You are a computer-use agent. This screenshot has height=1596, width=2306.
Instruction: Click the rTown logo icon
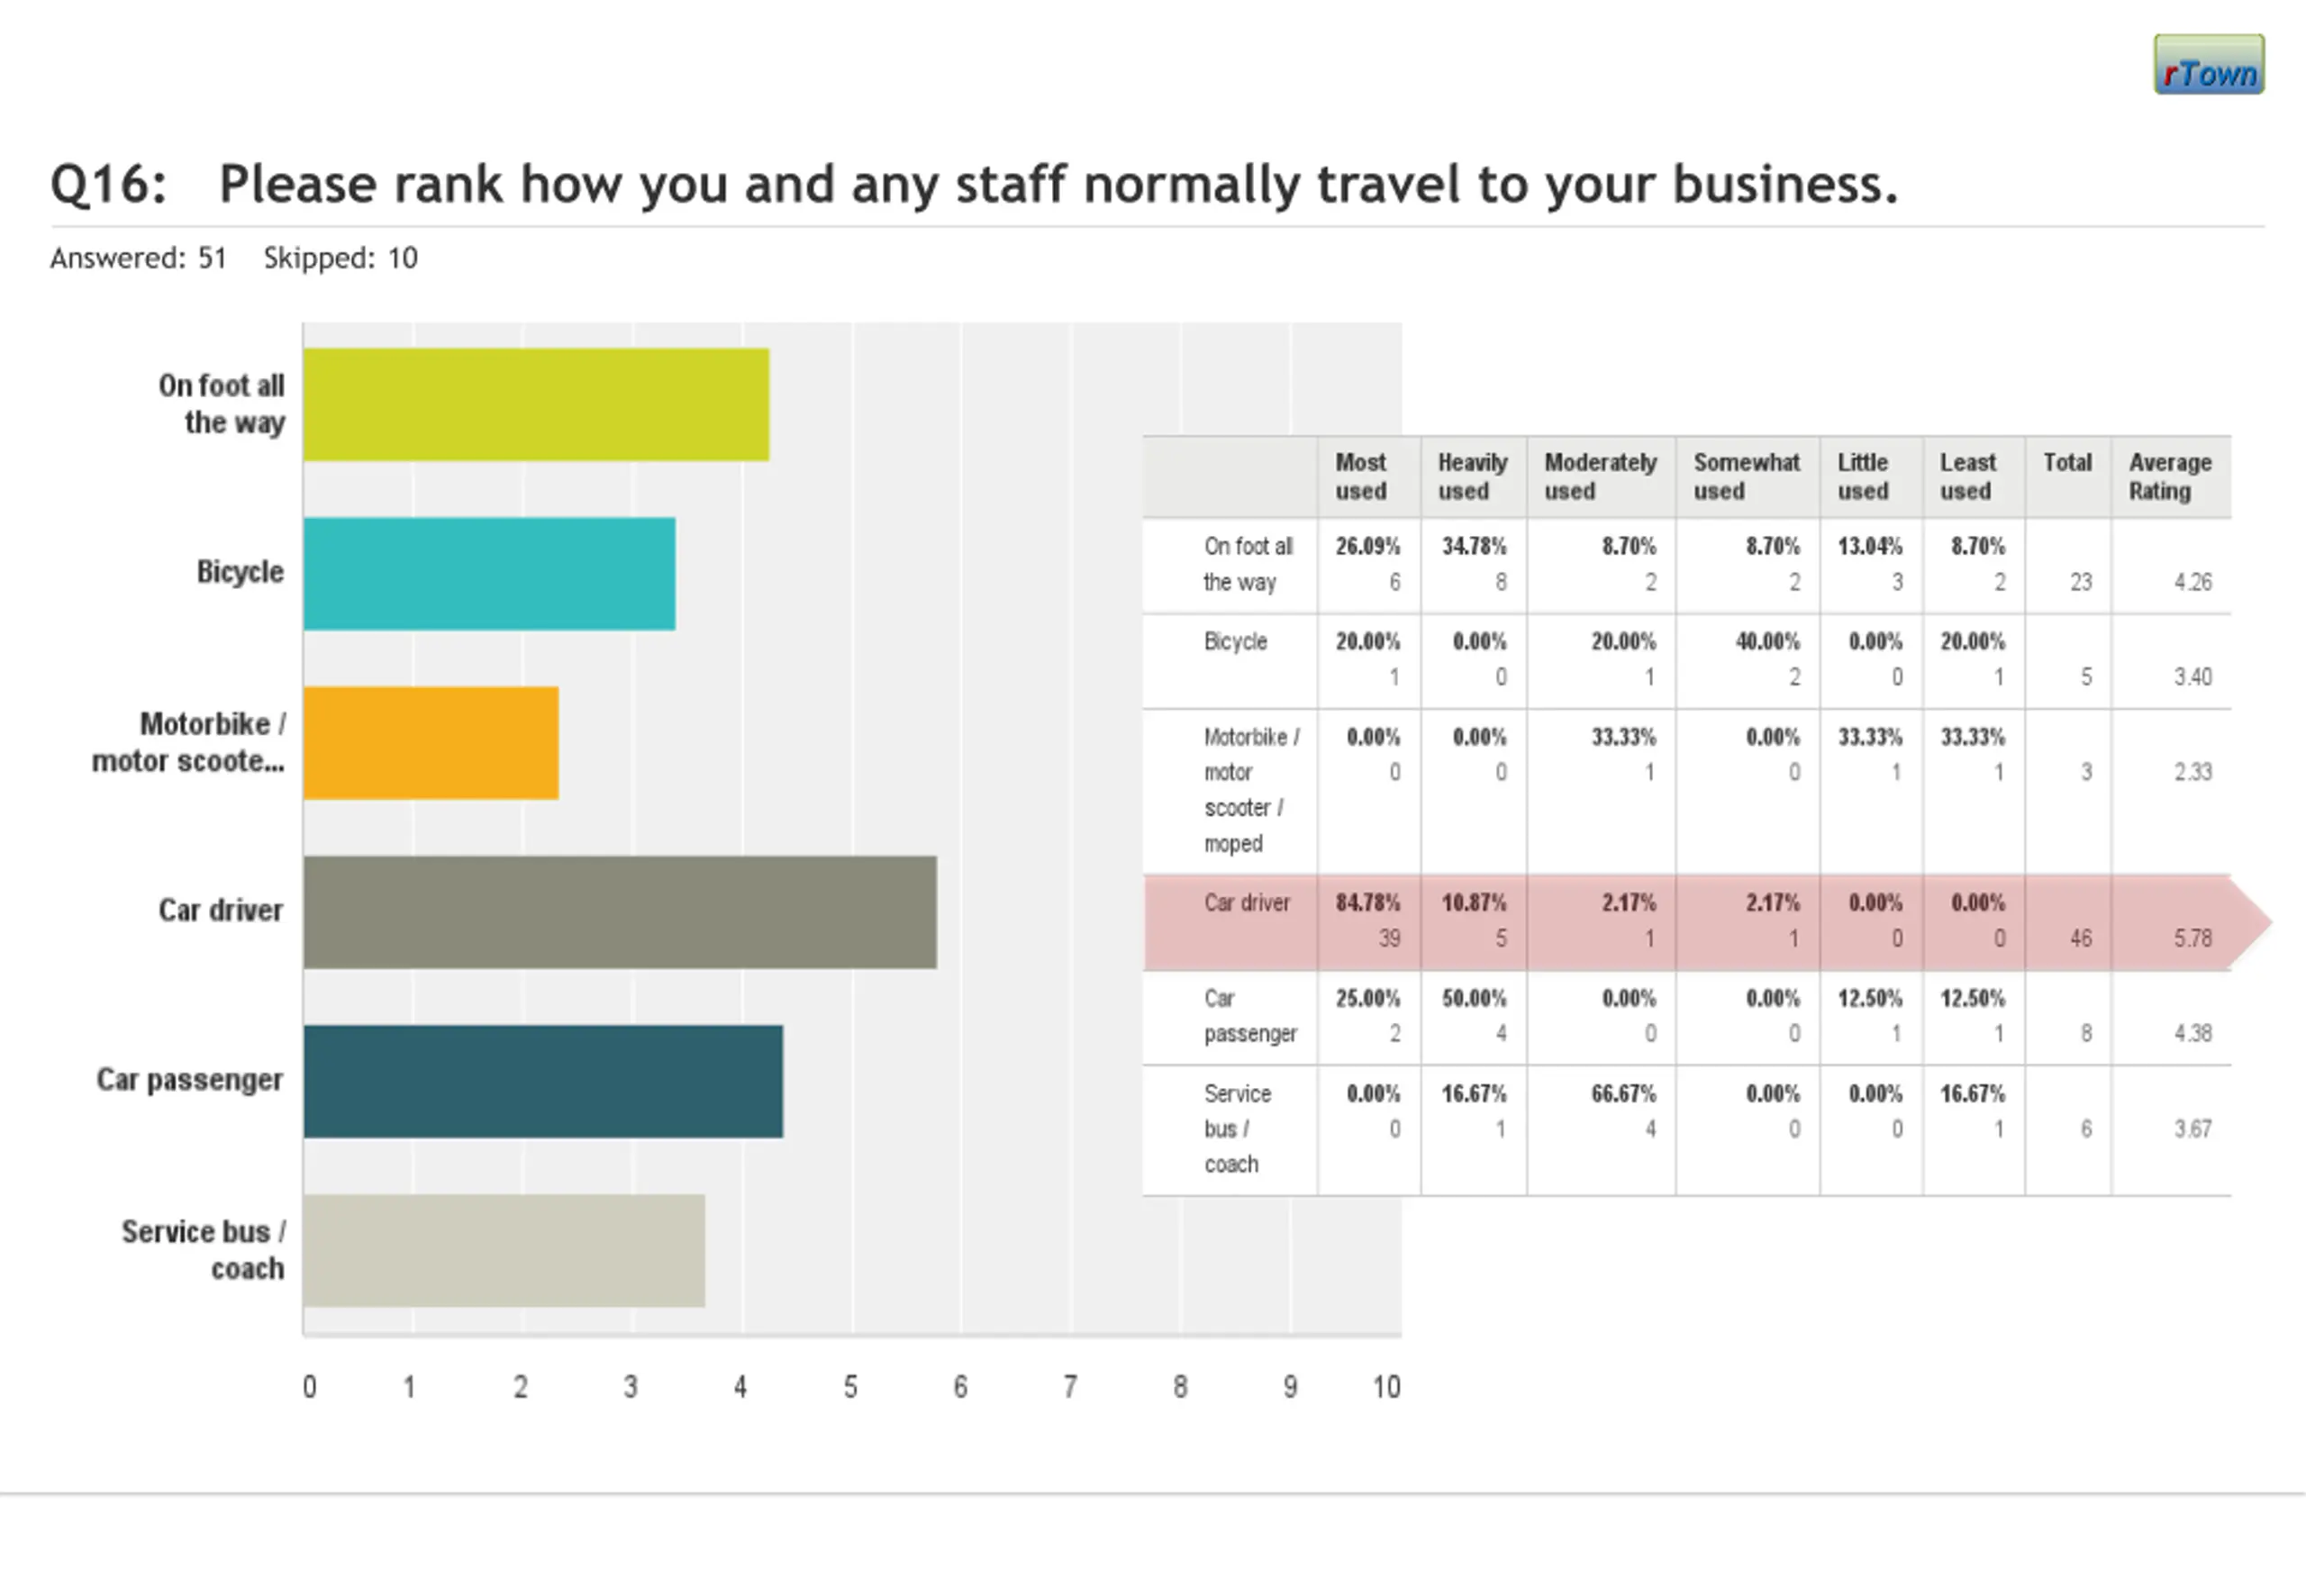coord(2208,65)
